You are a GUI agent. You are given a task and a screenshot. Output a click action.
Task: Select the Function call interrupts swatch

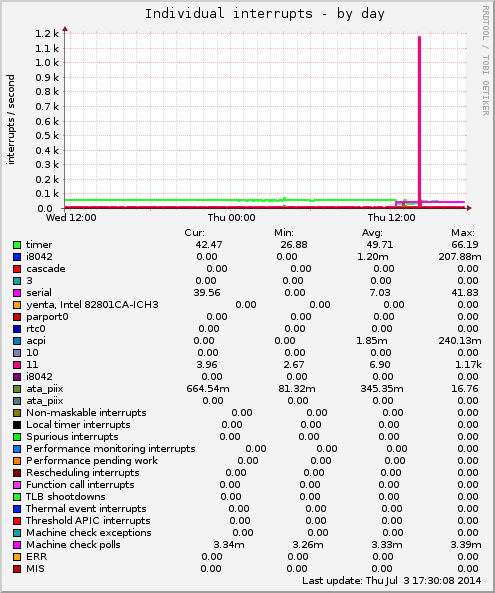[x=17, y=485]
